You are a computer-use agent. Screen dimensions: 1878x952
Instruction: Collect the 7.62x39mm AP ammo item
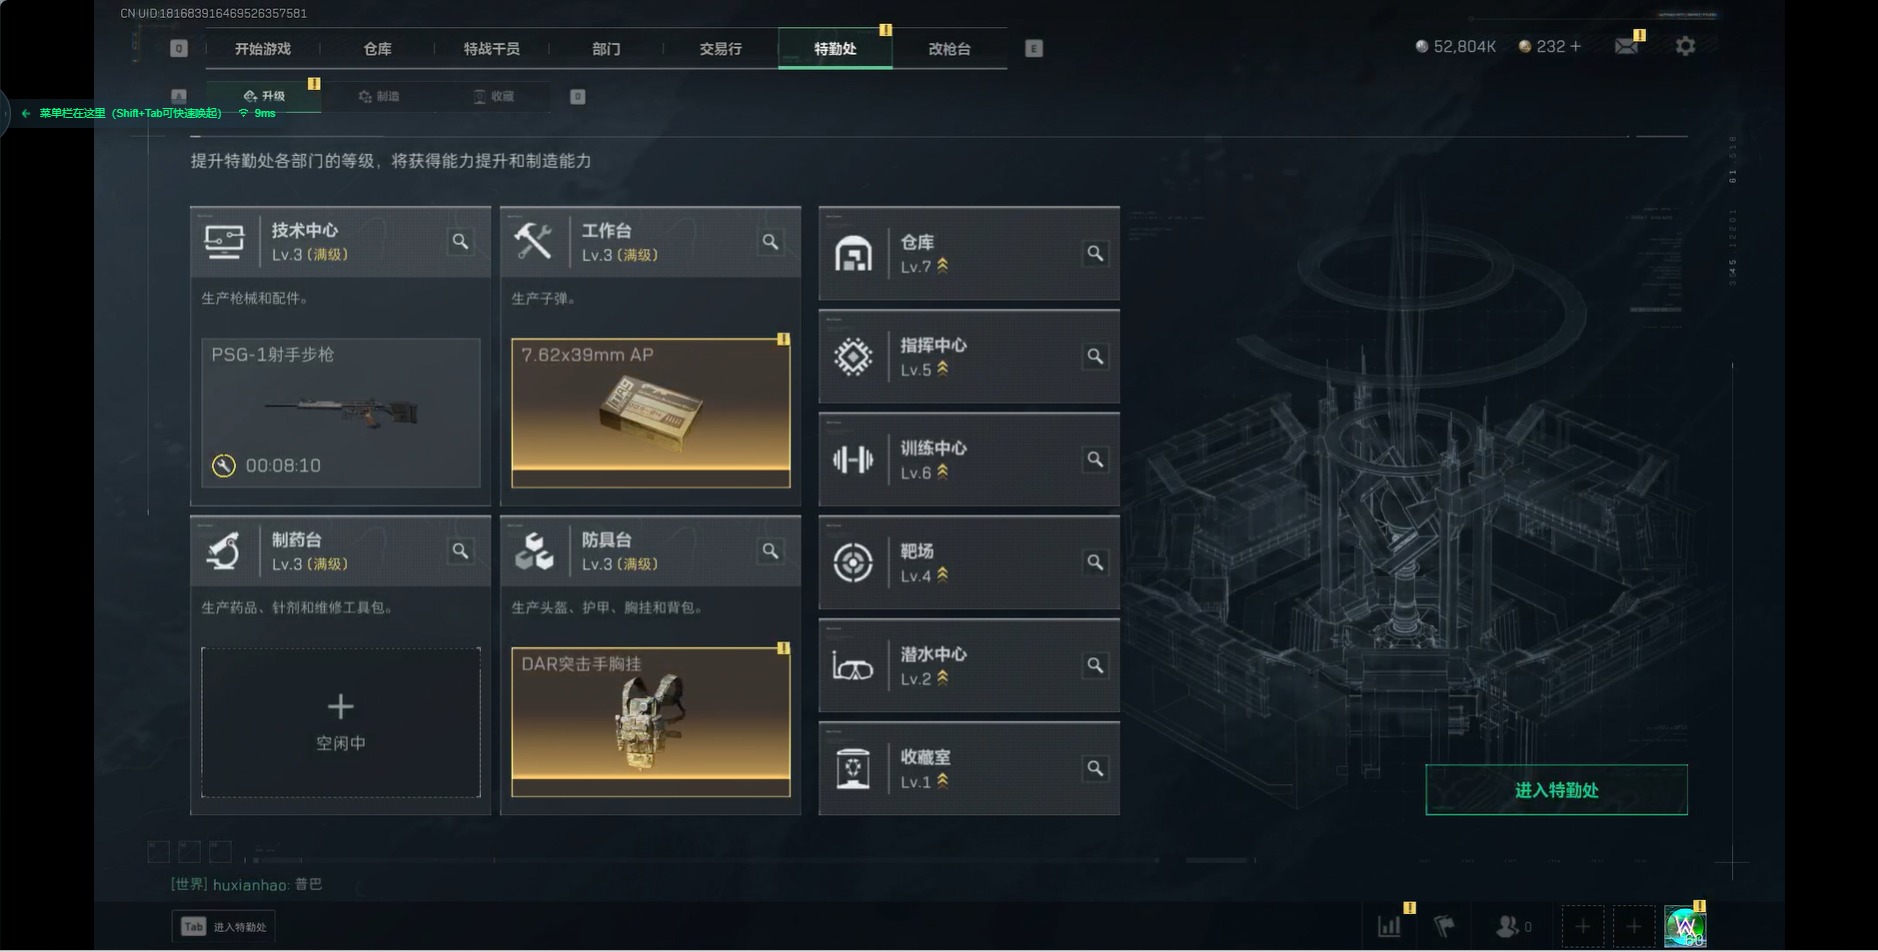650,412
